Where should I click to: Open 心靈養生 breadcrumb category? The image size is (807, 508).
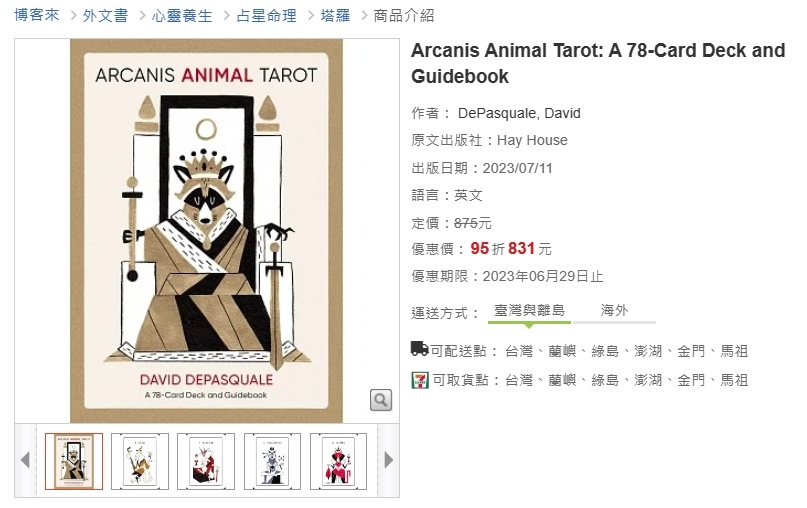click(x=182, y=15)
